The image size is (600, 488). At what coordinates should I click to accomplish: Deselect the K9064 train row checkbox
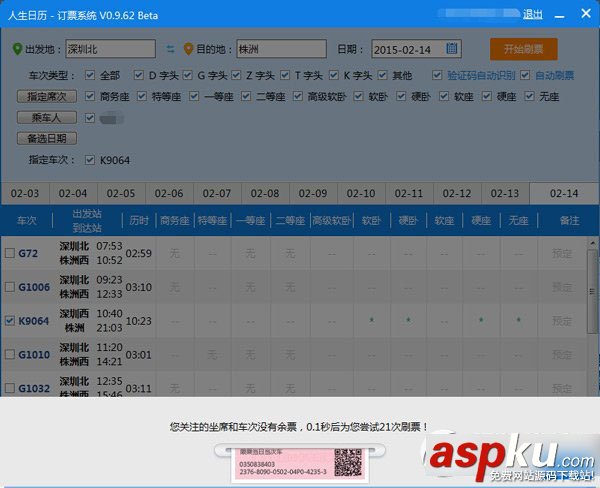10,320
